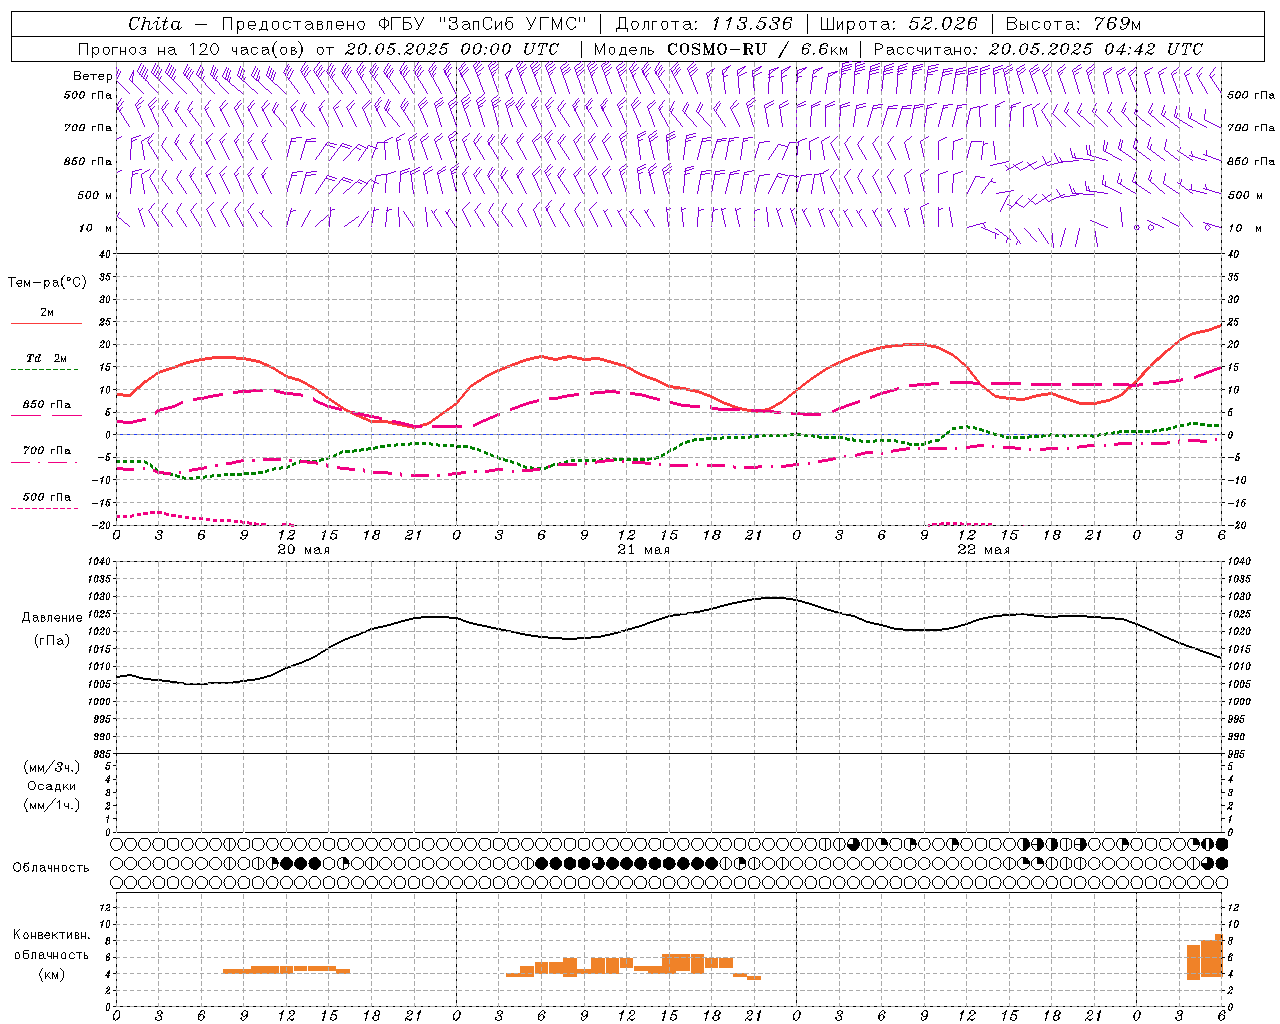
Task: Click the longitude value "Долгота: 113.536"
Action: coord(704,23)
